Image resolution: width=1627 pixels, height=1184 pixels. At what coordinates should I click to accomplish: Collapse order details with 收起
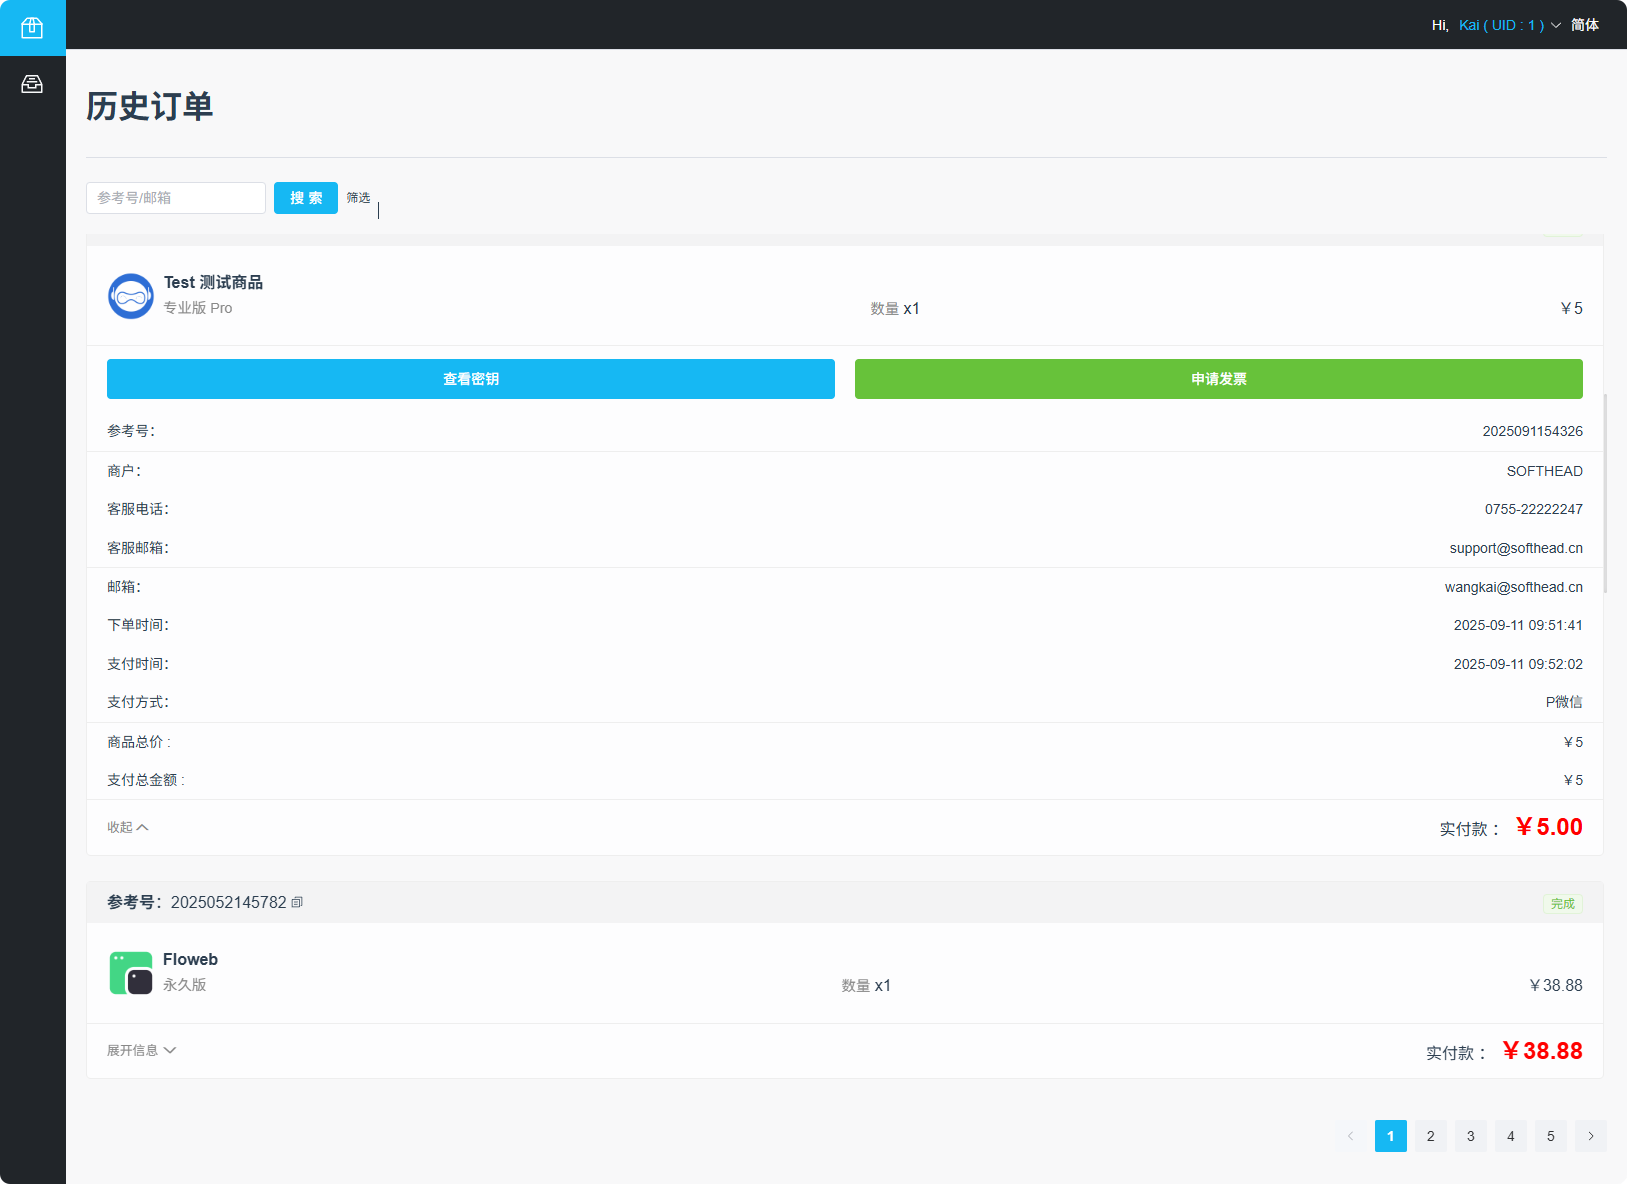click(x=127, y=827)
